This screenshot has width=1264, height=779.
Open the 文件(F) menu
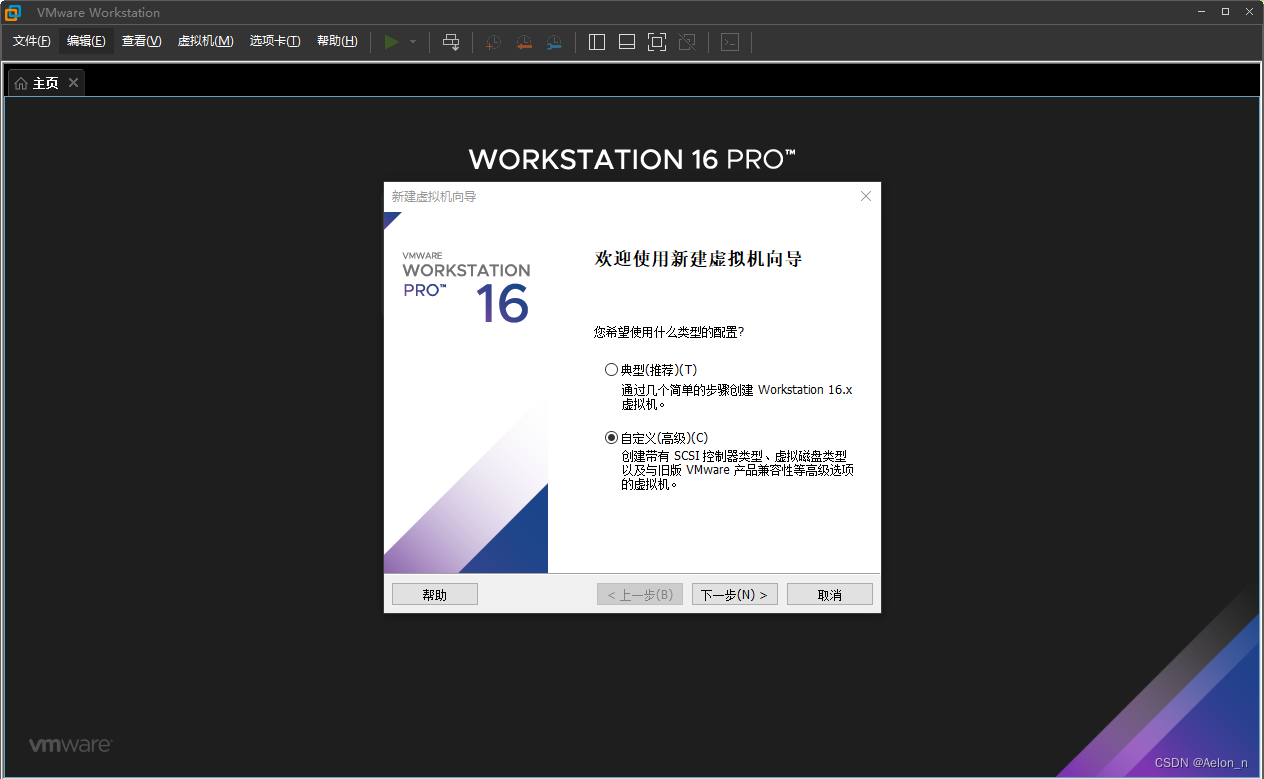(31, 41)
